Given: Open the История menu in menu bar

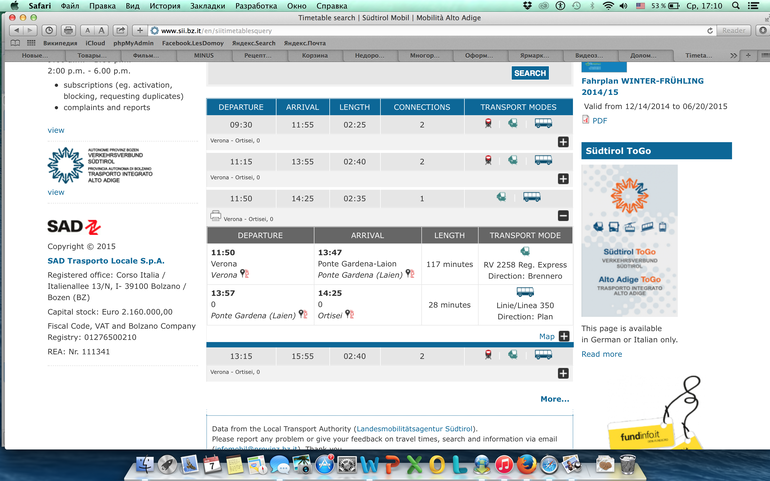Looking at the screenshot, I should (x=165, y=6).
